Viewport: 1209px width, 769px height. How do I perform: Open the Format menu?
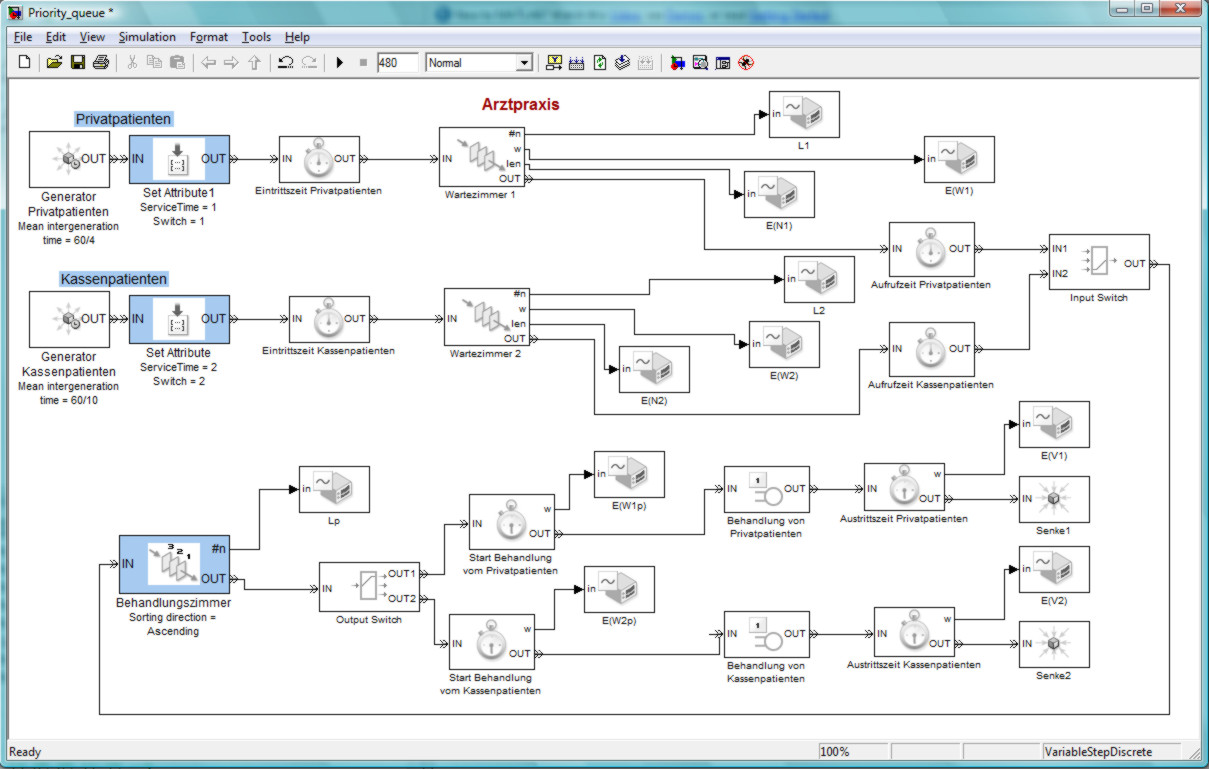[209, 37]
